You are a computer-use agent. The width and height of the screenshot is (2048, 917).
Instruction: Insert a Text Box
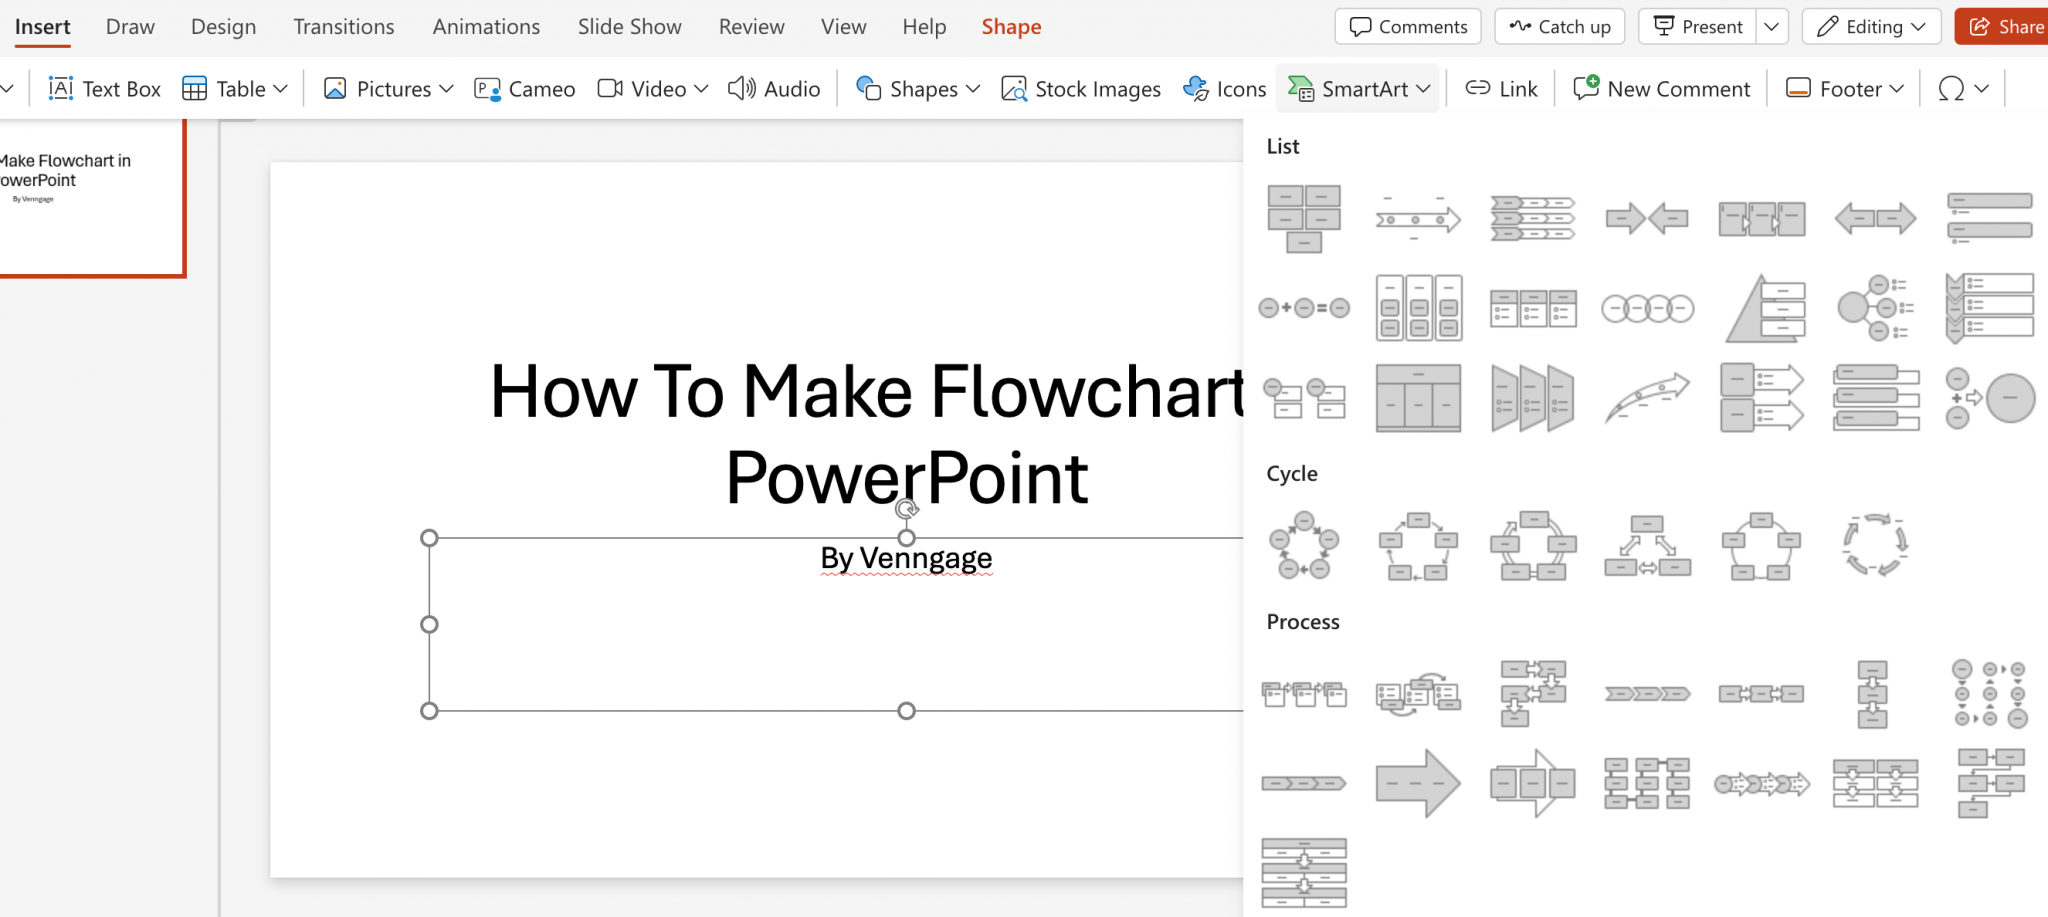click(x=103, y=88)
